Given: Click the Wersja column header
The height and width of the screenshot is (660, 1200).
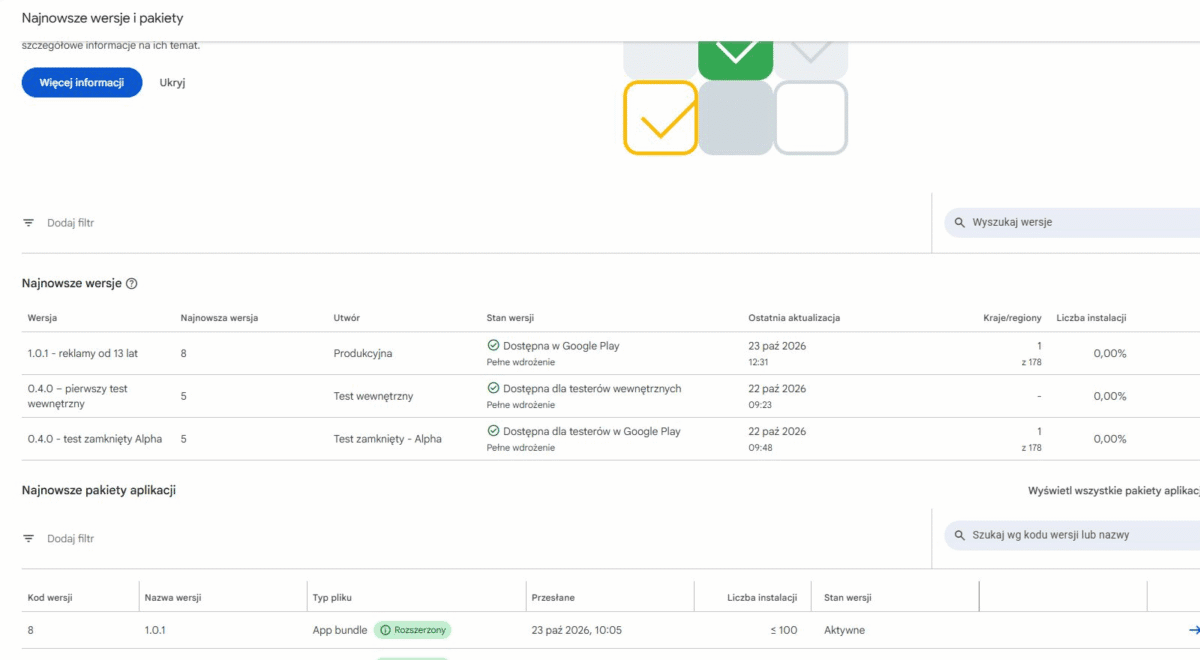Looking at the screenshot, I should click(x=42, y=318).
